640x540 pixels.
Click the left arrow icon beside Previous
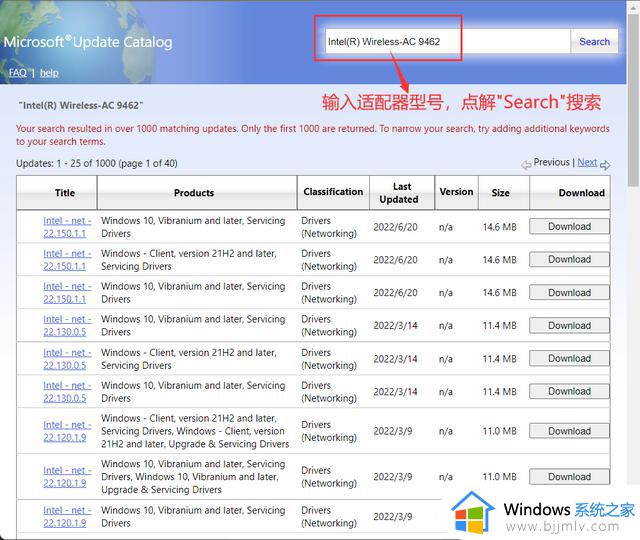(526, 165)
